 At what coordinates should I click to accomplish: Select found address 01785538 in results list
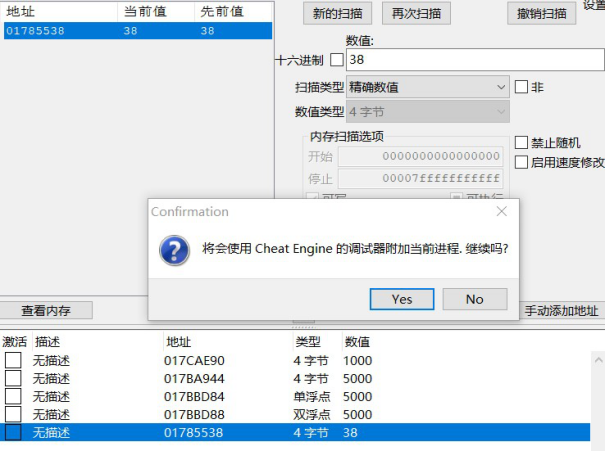click(x=138, y=31)
